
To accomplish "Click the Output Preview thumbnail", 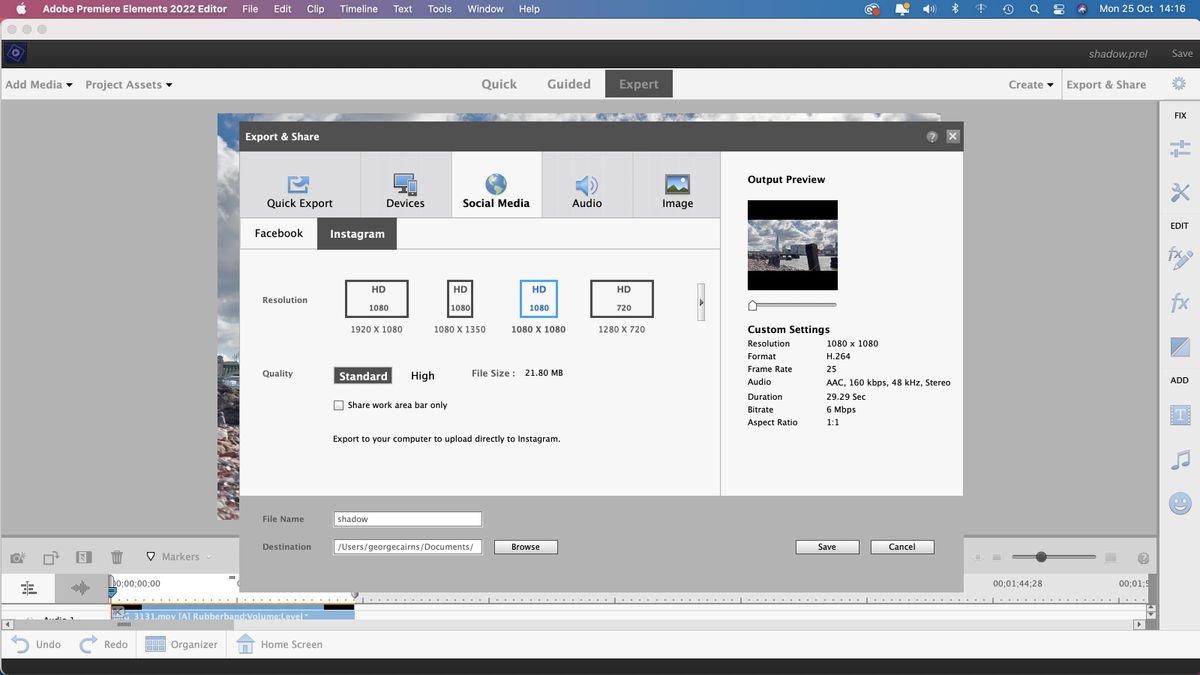I will pyautogui.click(x=793, y=245).
